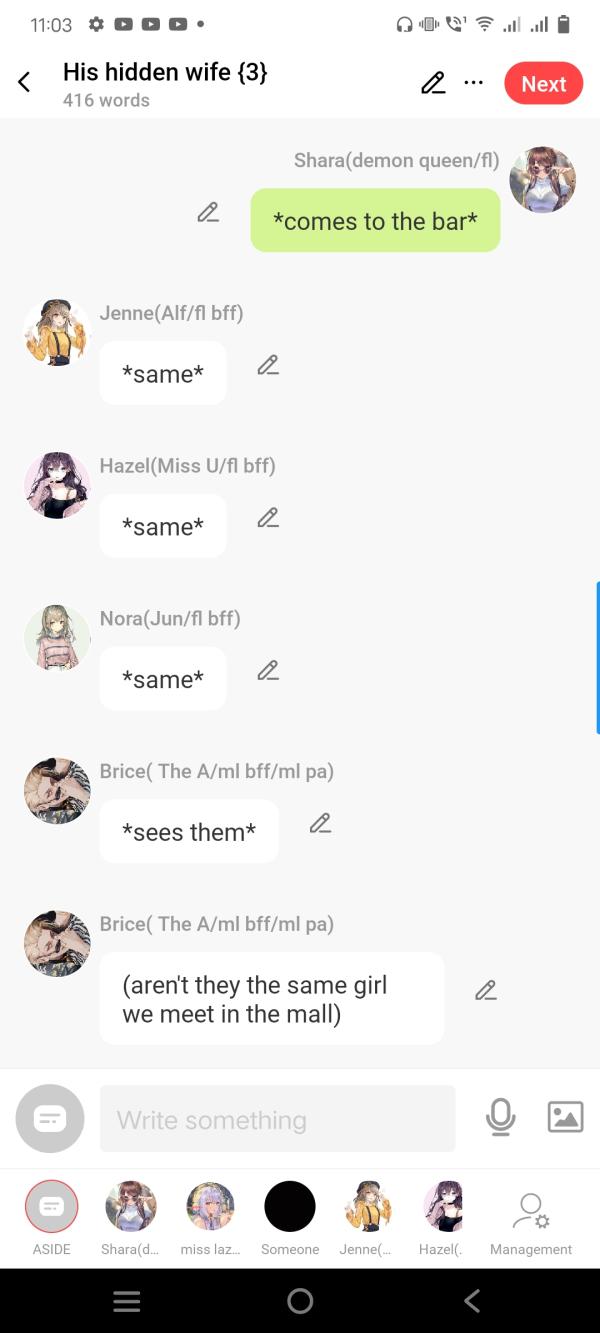
Task: Focus the 'Write something' text field
Action: coord(277,1119)
